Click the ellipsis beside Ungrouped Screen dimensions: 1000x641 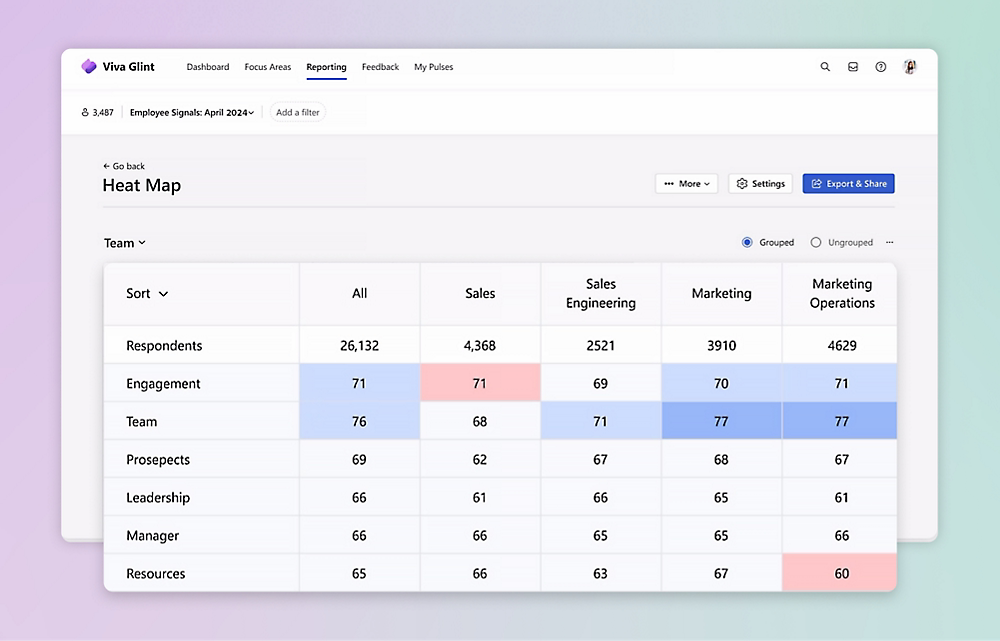[890, 243]
